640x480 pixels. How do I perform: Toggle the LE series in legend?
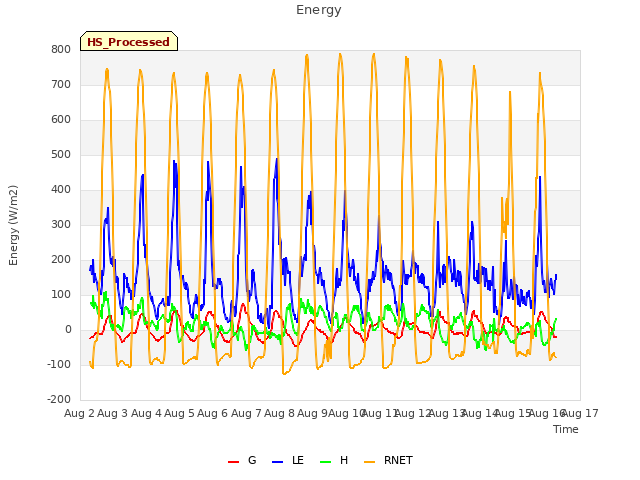pyautogui.click(x=287, y=461)
